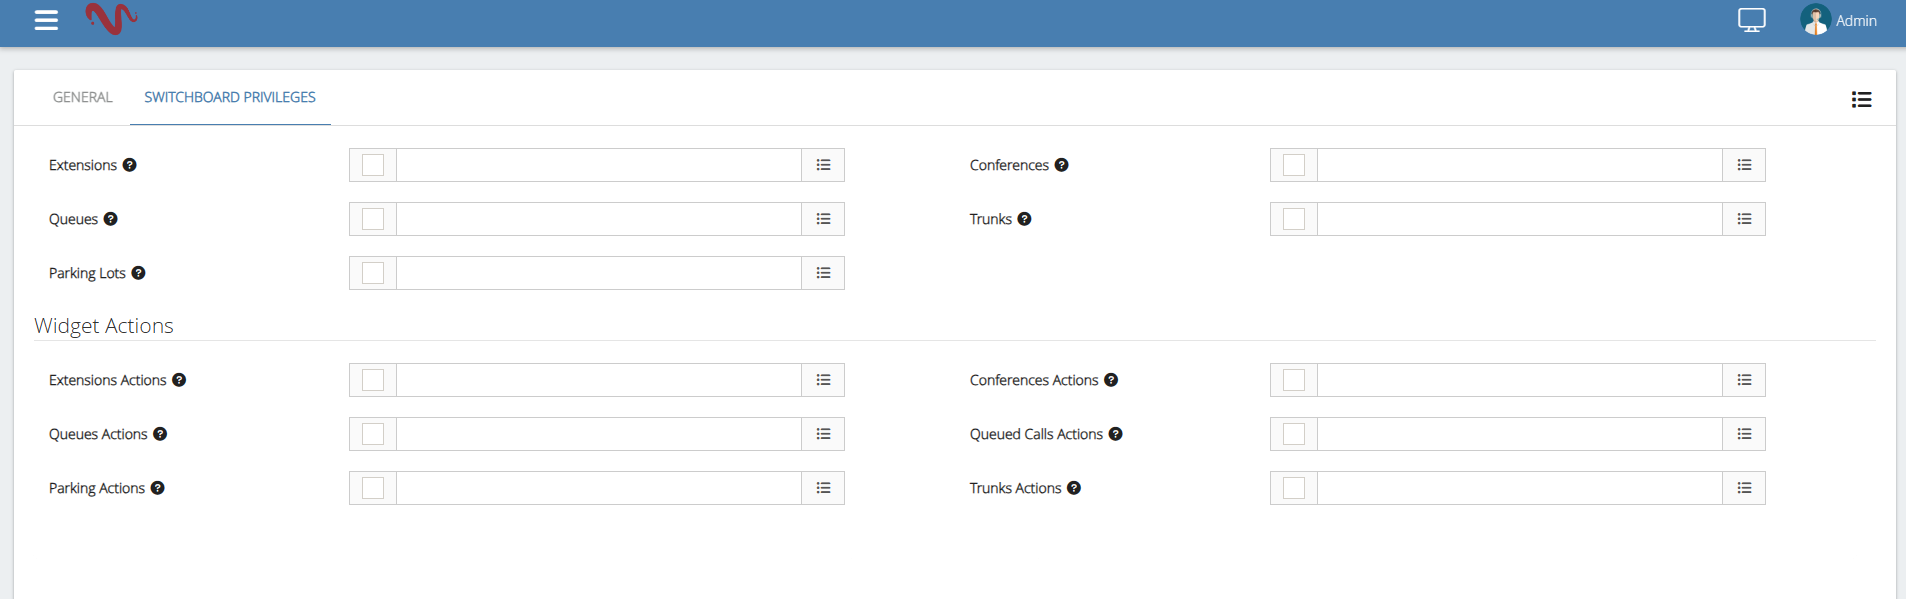
Task: Check the Queues Actions checkbox
Action: click(373, 434)
